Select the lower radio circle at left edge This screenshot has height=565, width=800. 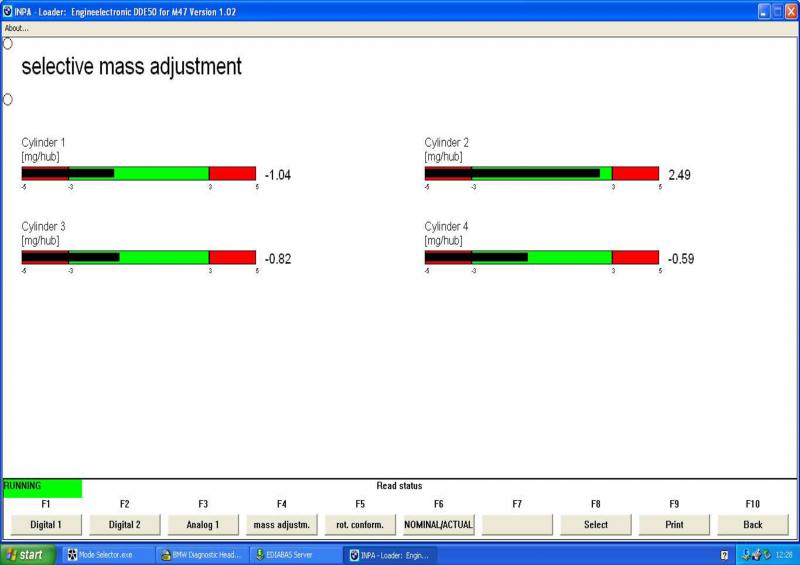coord(7,99)
